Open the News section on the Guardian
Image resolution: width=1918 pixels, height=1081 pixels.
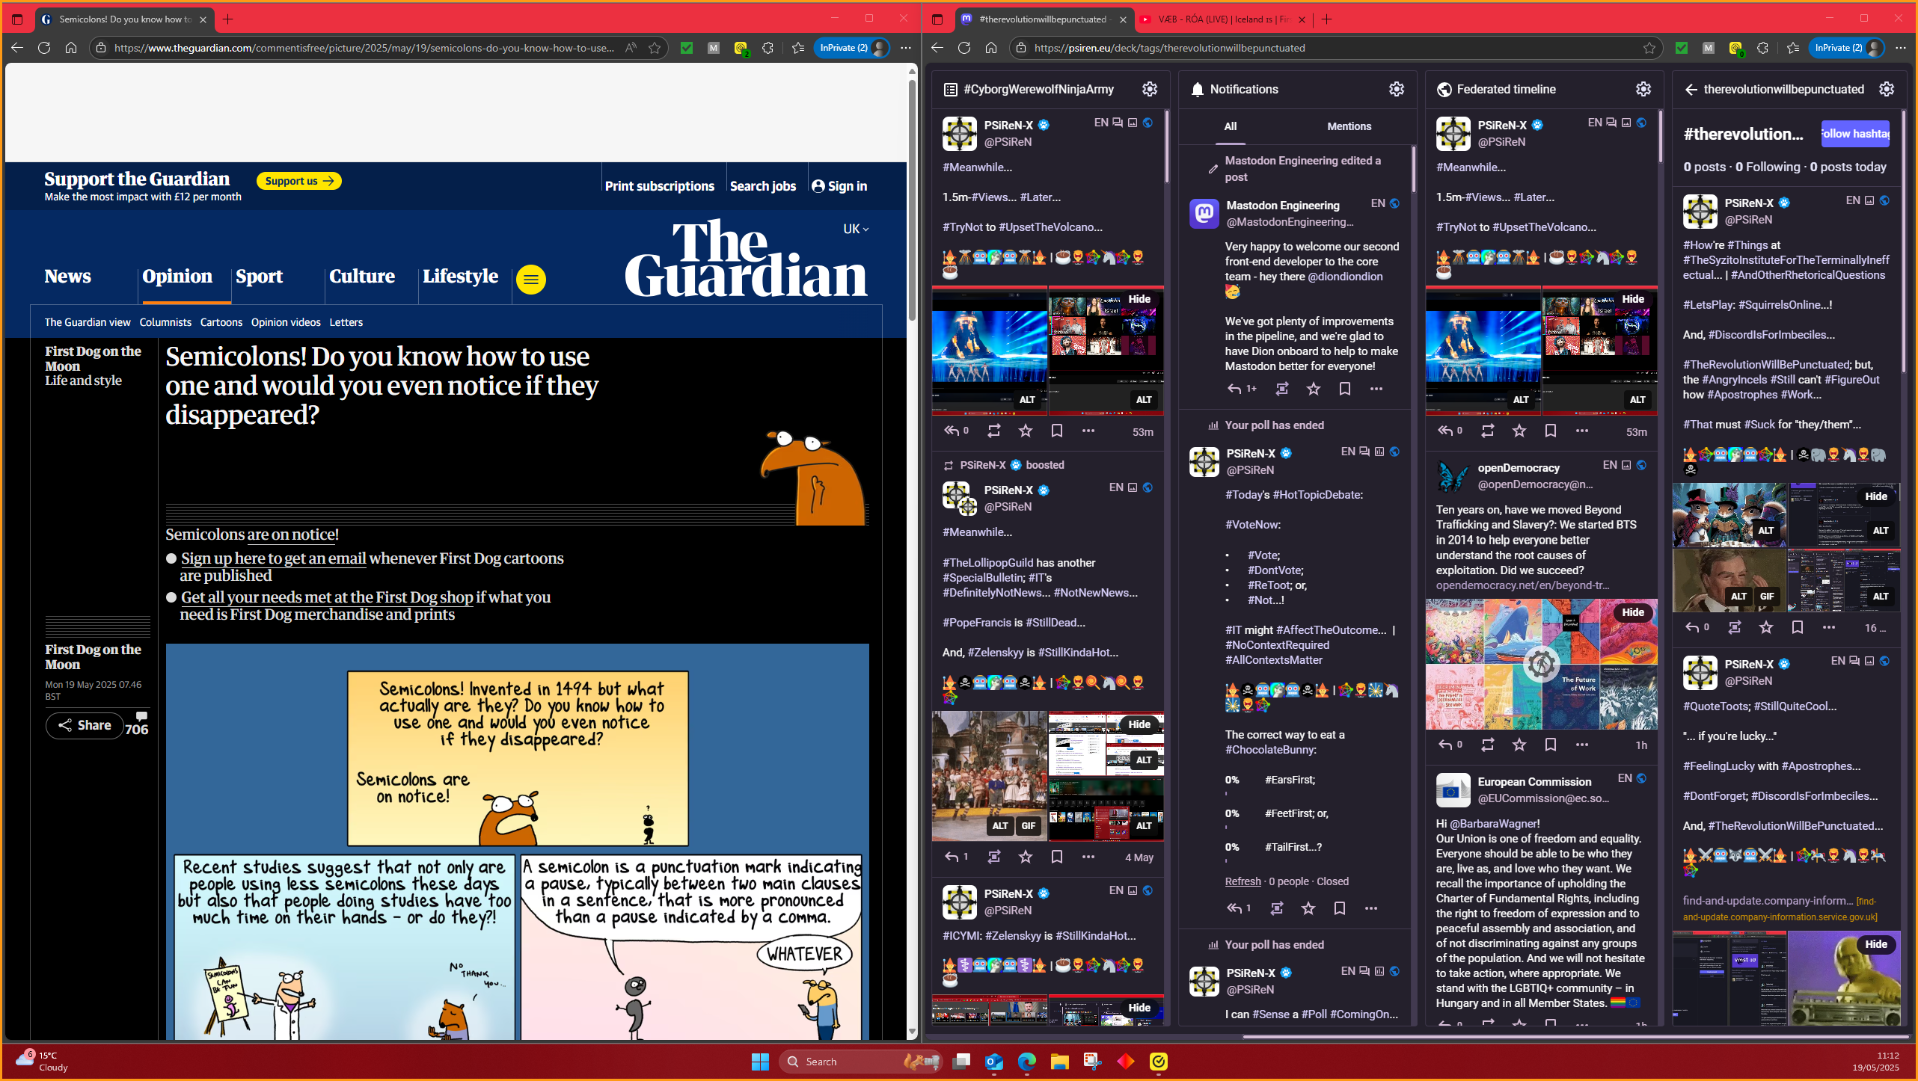67,277
